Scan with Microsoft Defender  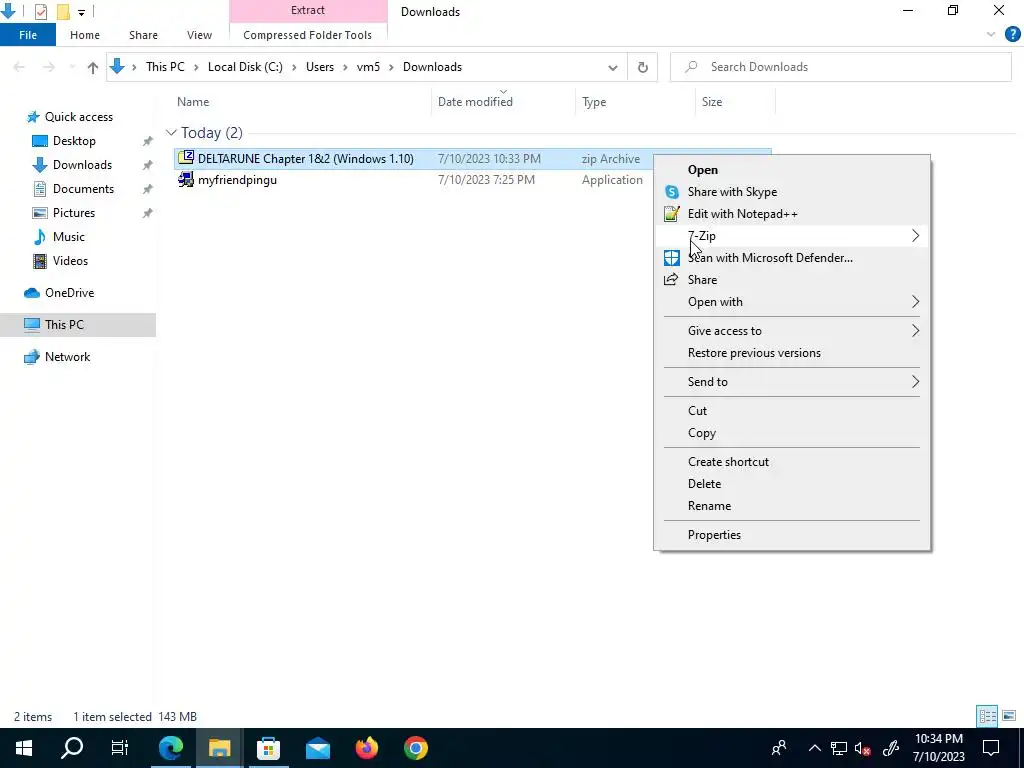[792, 258]
